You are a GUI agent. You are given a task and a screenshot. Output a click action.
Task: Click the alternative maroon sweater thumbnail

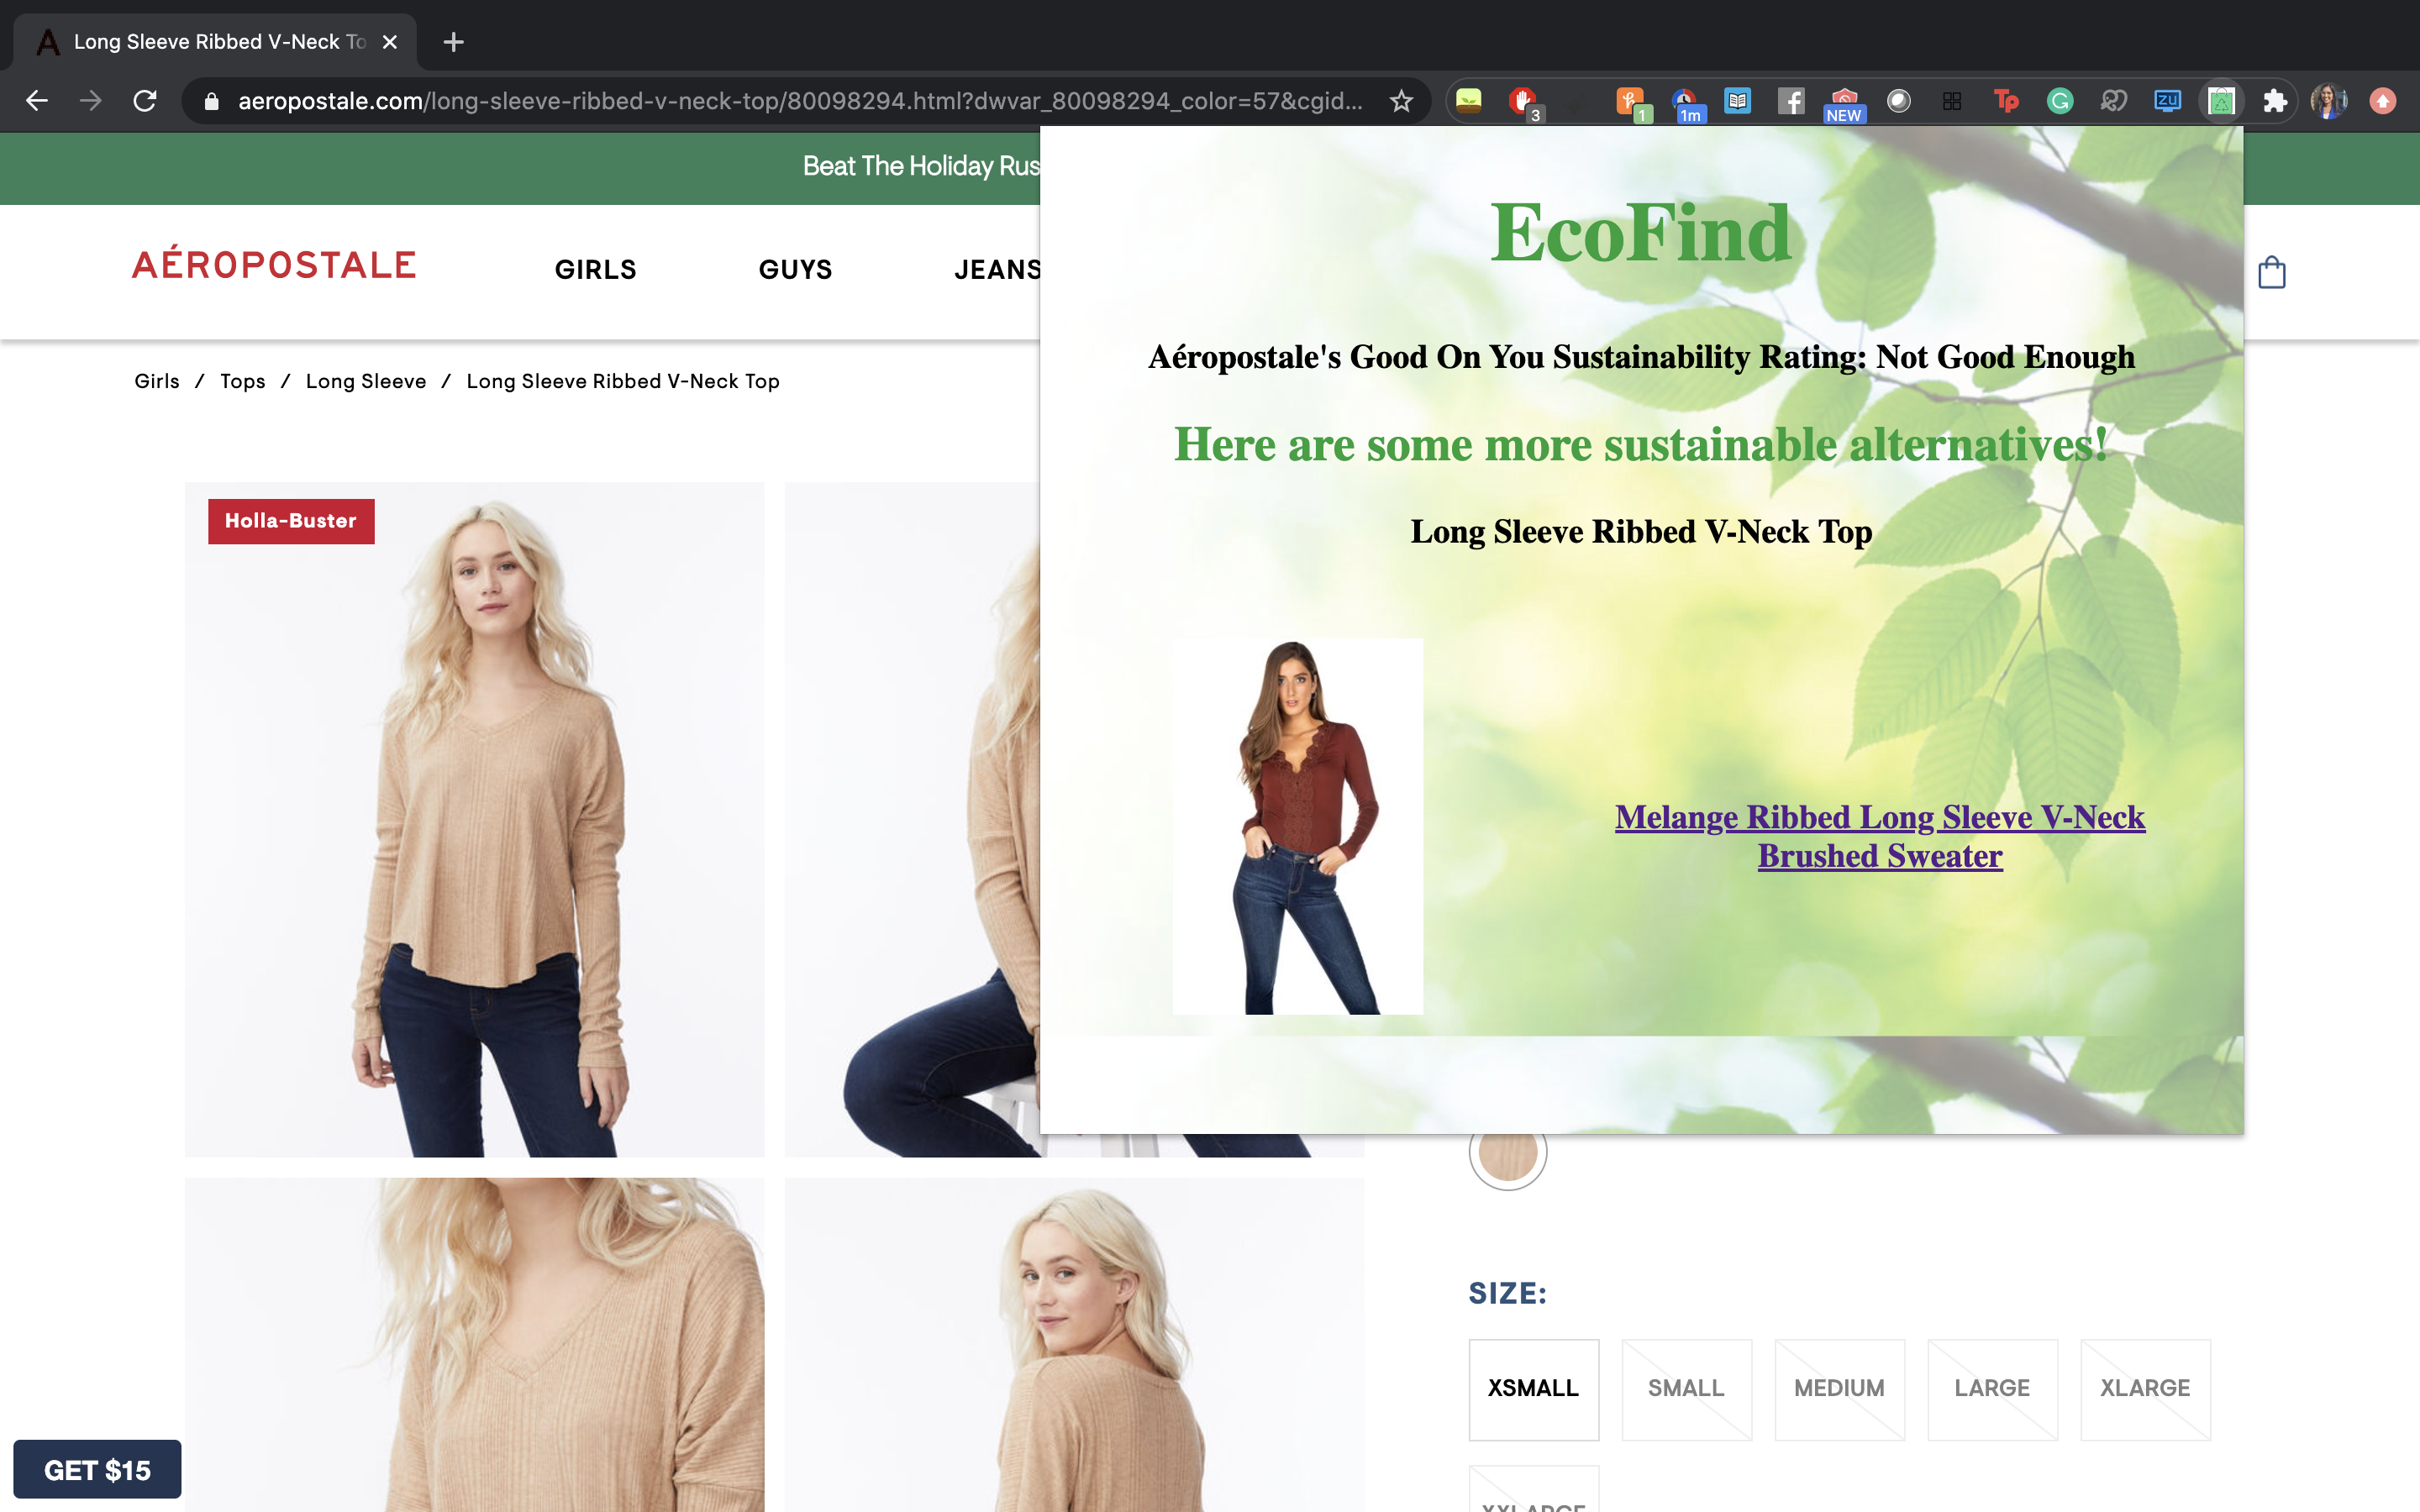pos(1297,826)
